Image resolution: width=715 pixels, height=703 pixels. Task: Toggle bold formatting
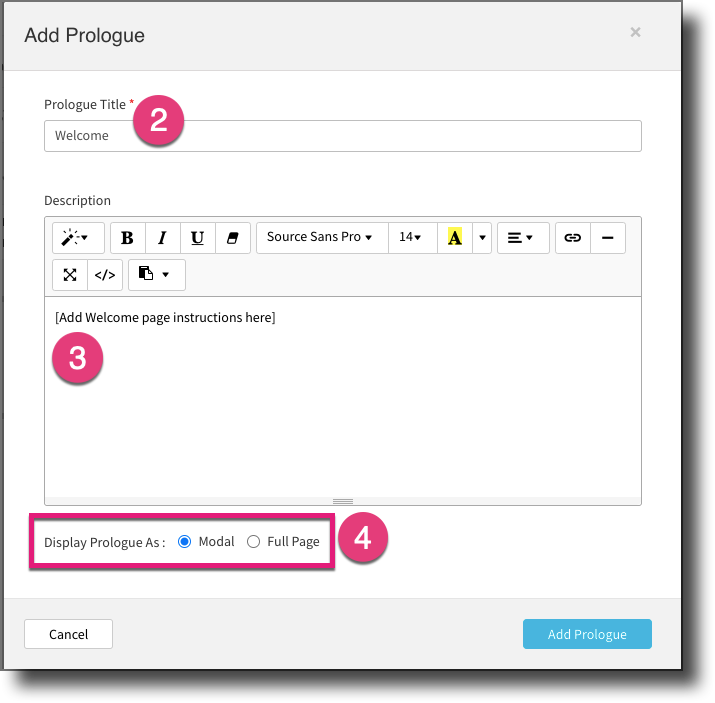coord(128,238)
